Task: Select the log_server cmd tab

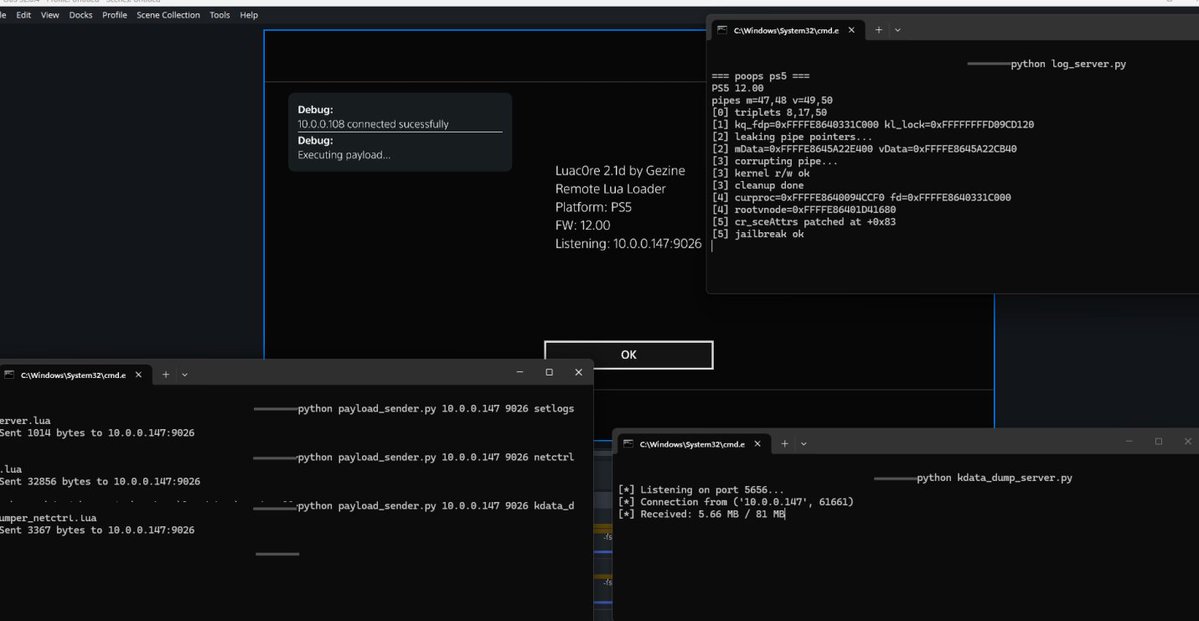Action: pos(786,31)
